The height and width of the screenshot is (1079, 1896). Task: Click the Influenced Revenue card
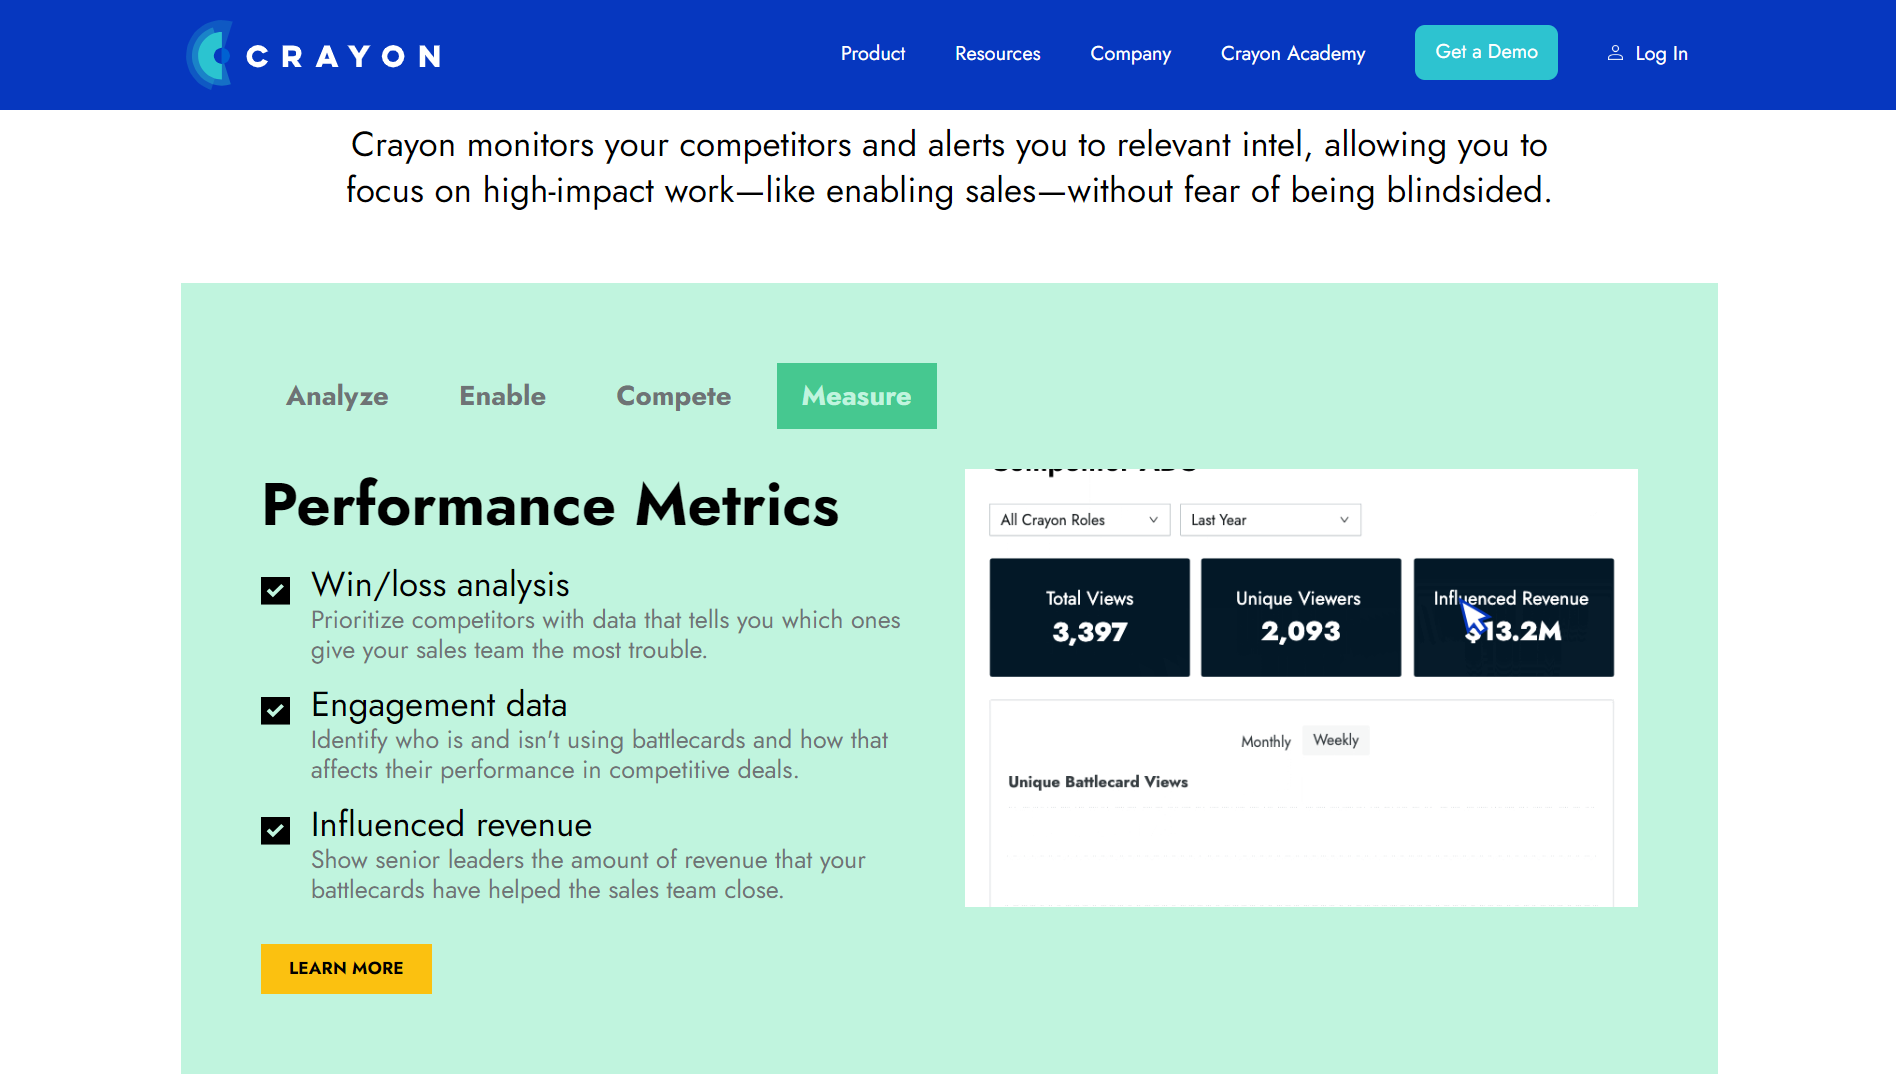[1513, 617]
